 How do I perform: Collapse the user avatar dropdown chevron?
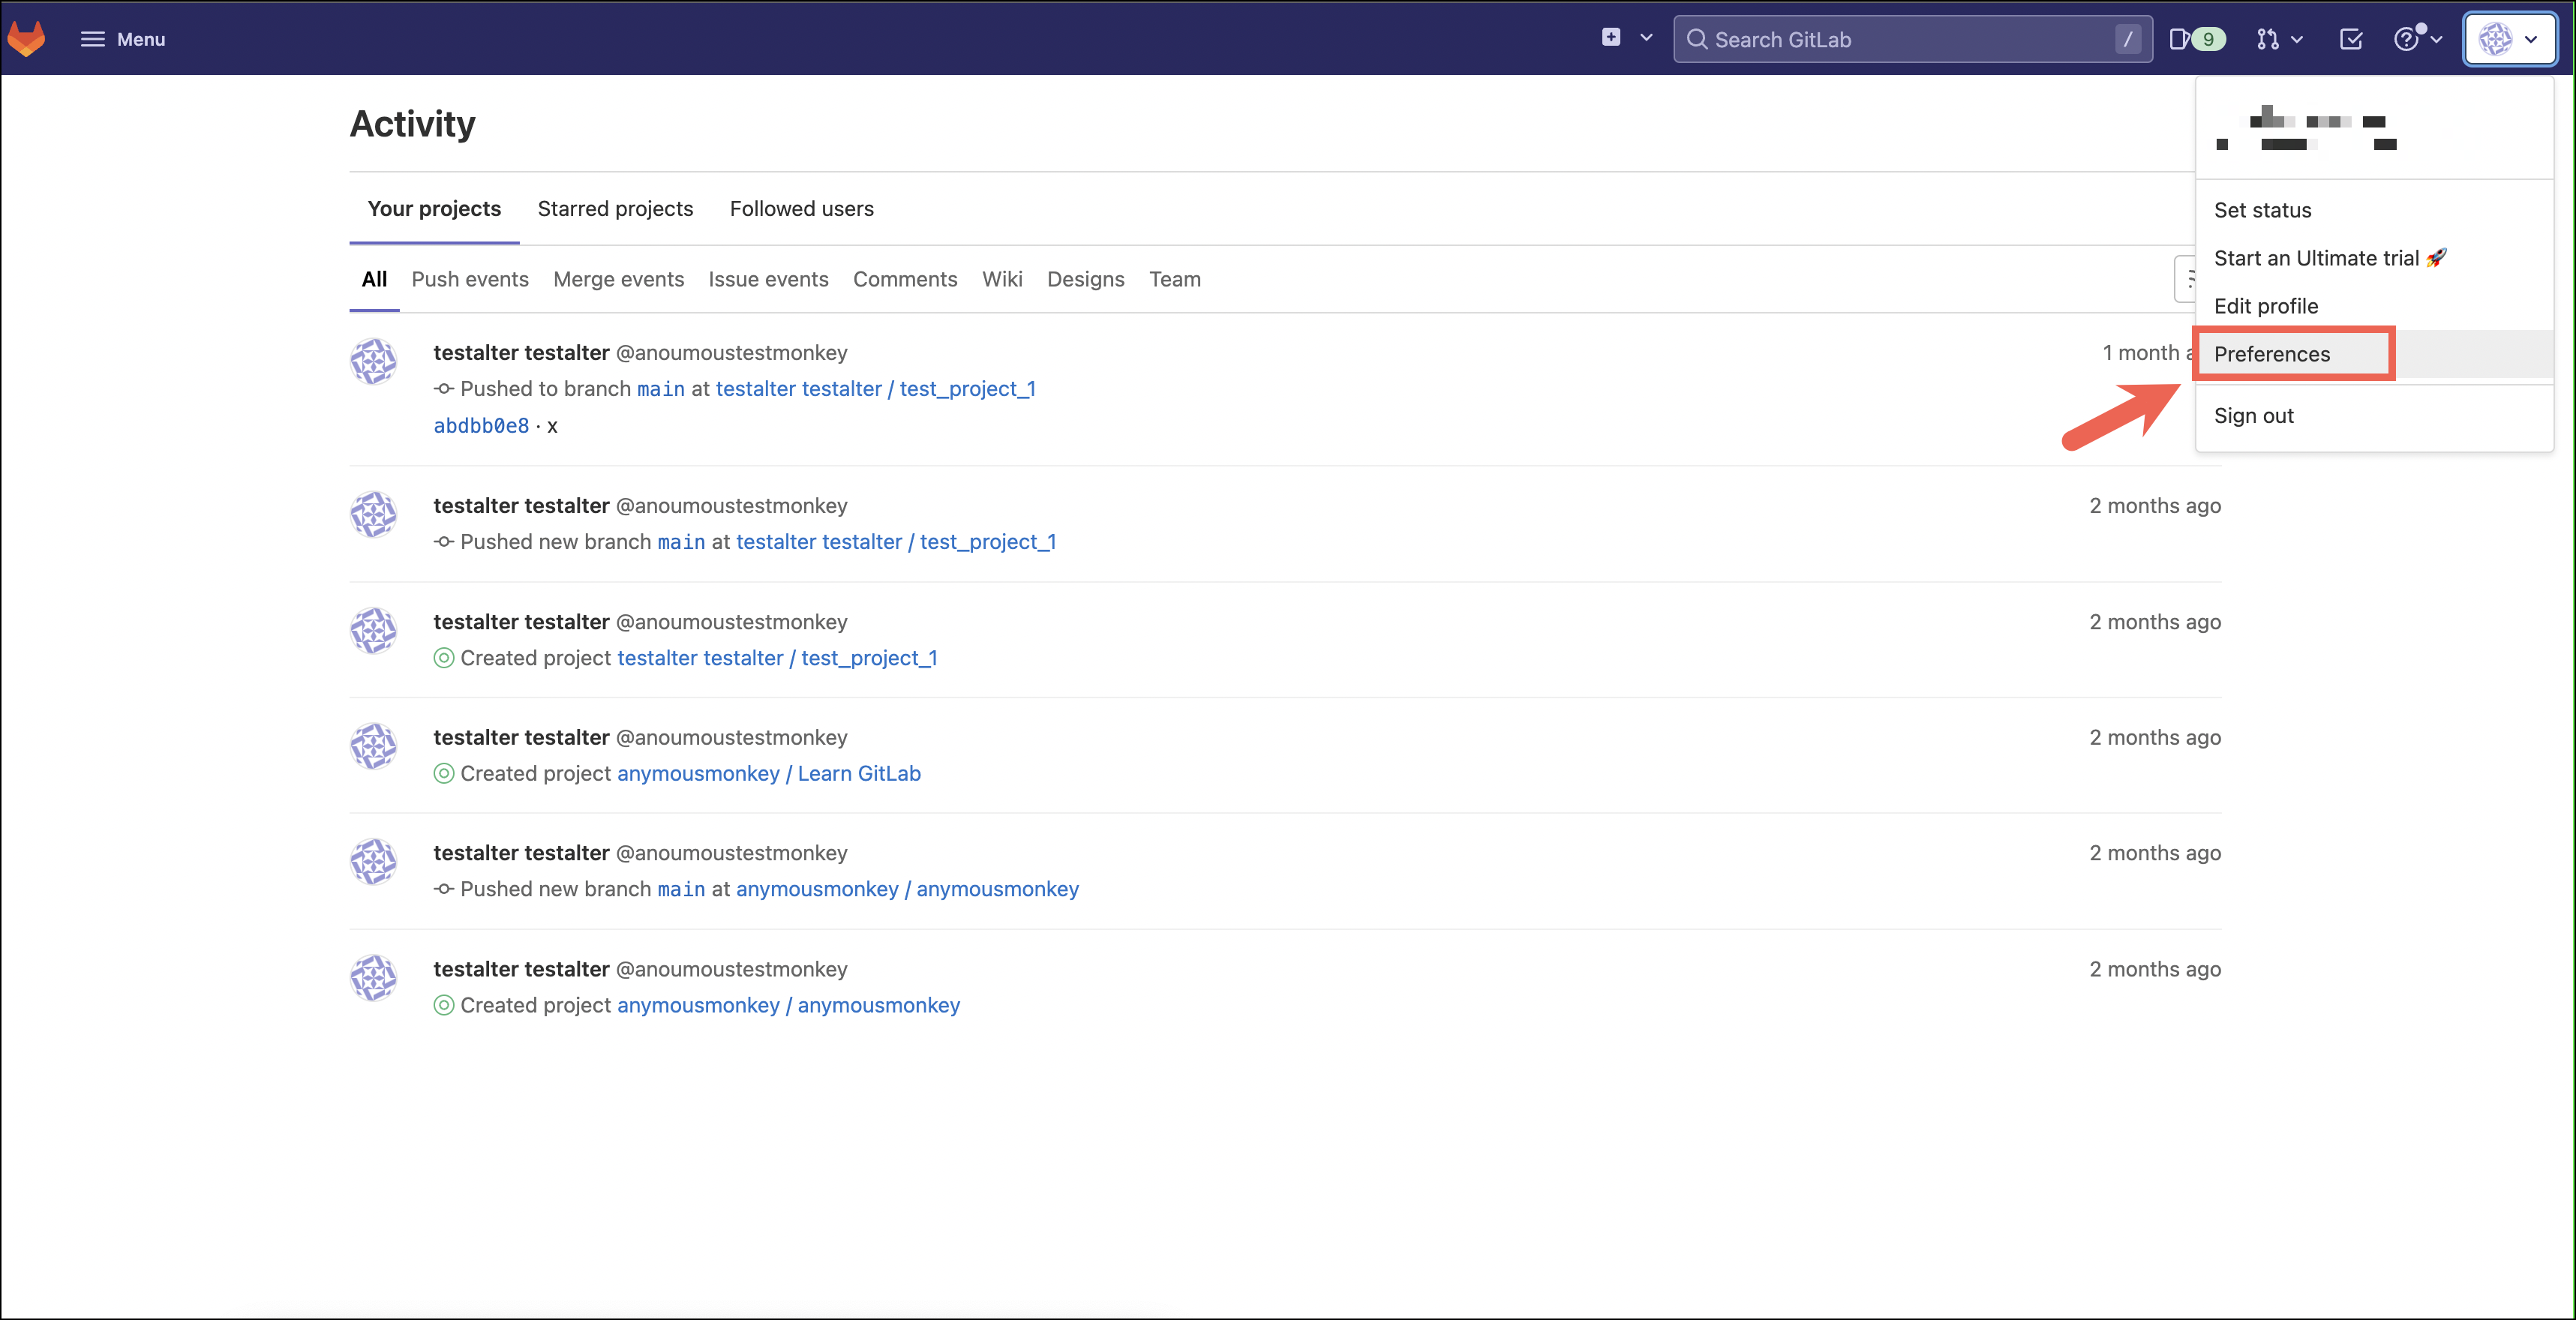coord(2531,39)
